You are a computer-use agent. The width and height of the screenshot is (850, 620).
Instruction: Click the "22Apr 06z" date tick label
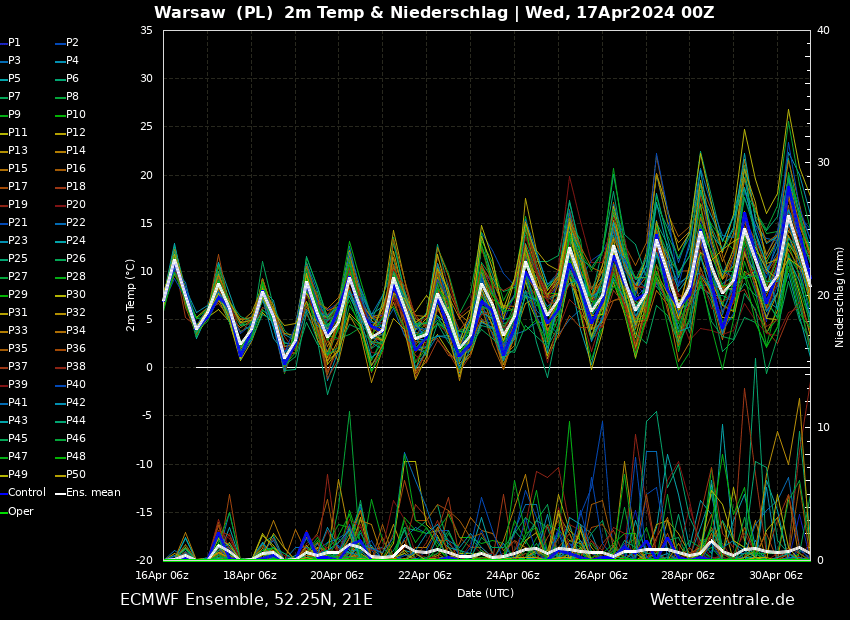click(x=425, y=576)
